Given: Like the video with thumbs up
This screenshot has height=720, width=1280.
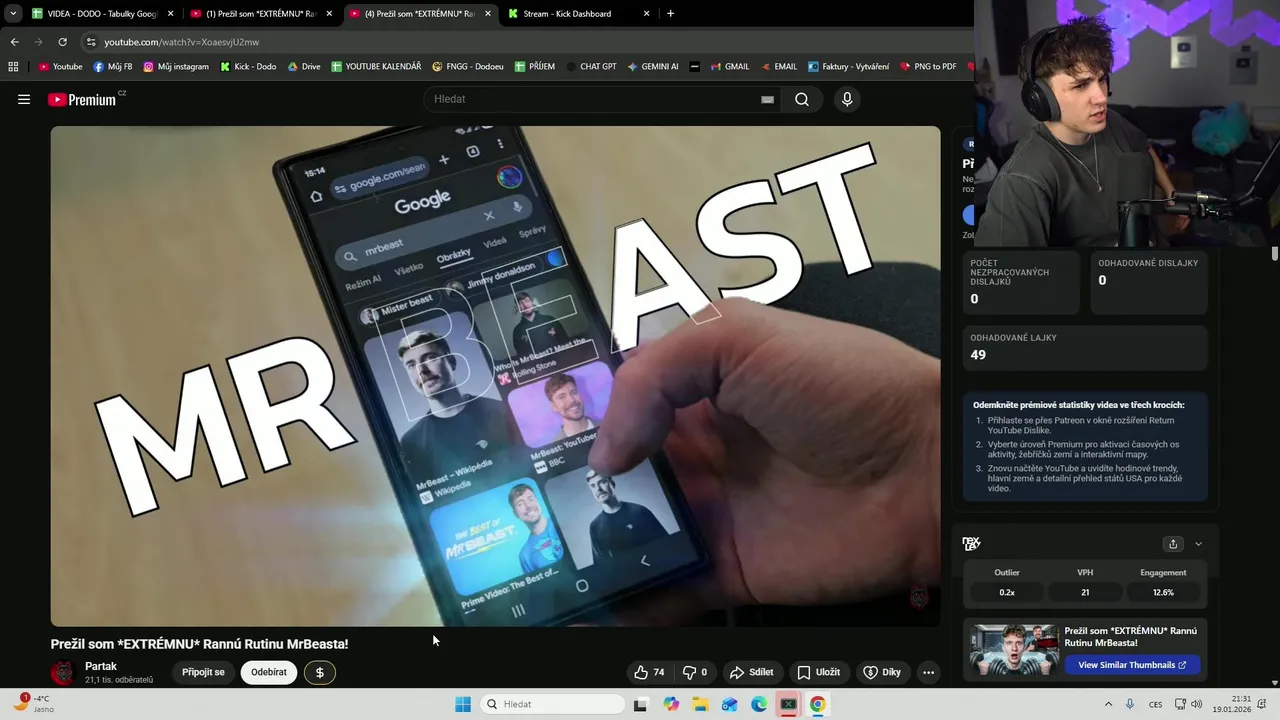Looking at the screenshot, I should point(649,672).
